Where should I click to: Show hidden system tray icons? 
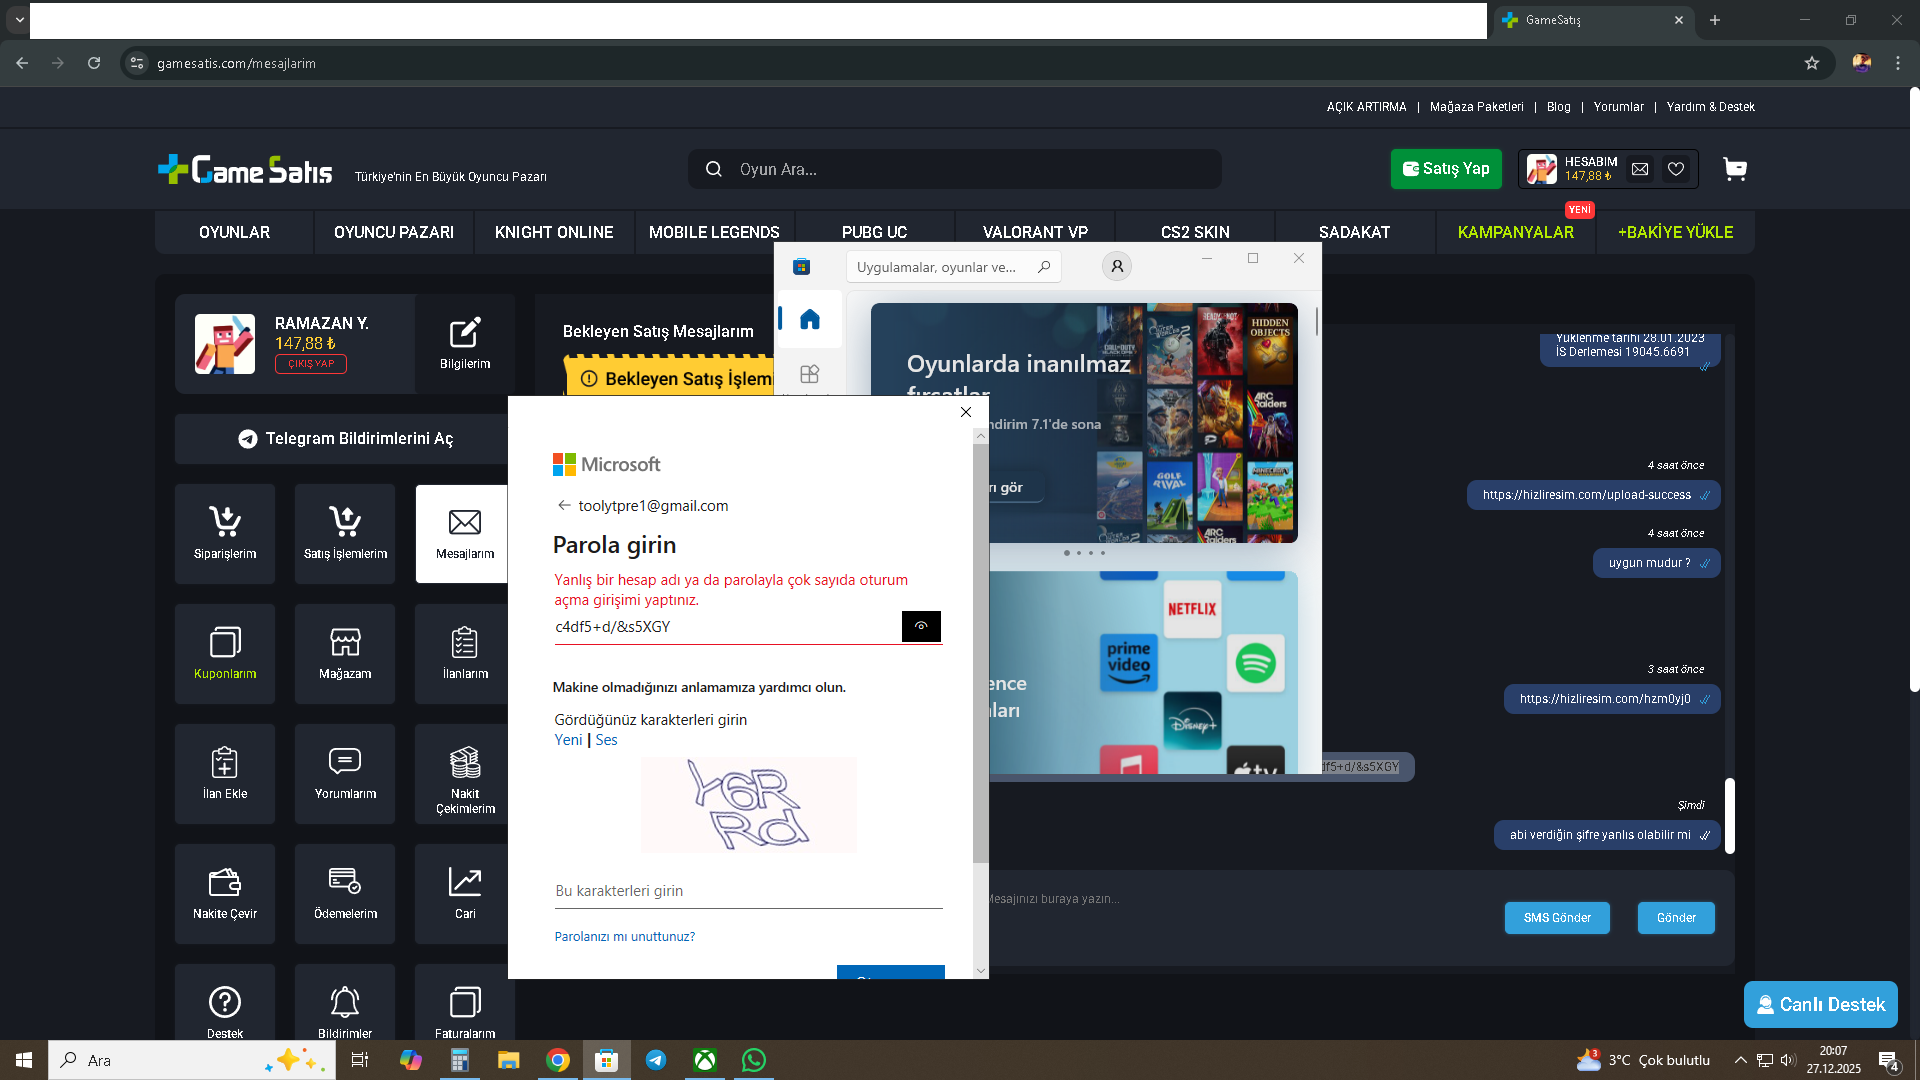coord(1741,1060)
